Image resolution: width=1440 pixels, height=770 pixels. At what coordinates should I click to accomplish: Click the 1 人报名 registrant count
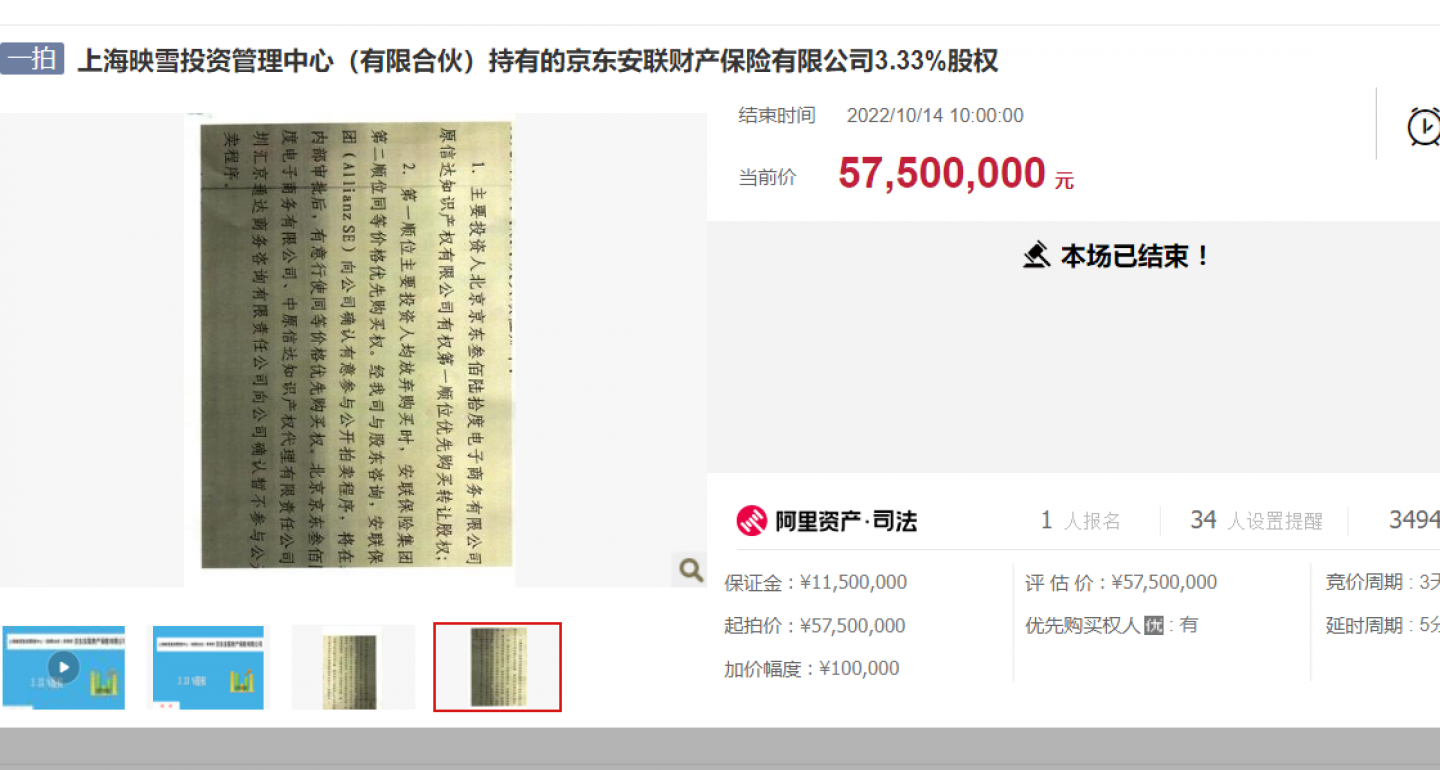coord(1080,521)
